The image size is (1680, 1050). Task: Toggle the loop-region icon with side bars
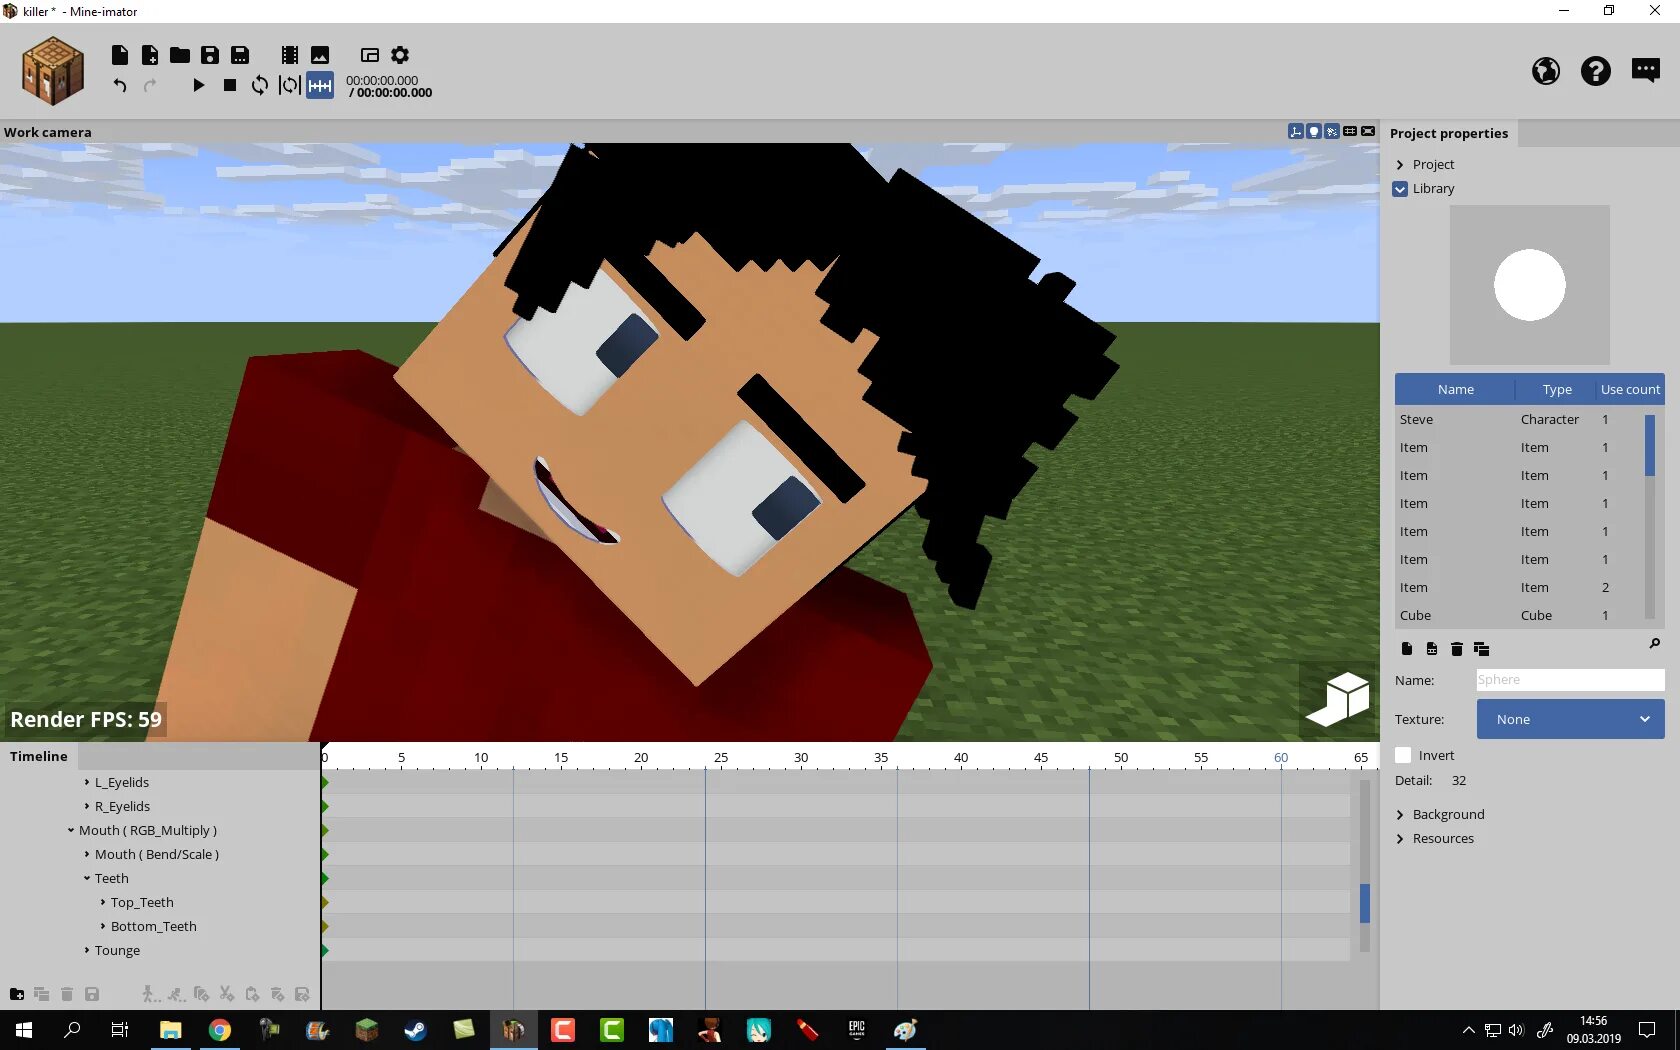tap(290, 85)
